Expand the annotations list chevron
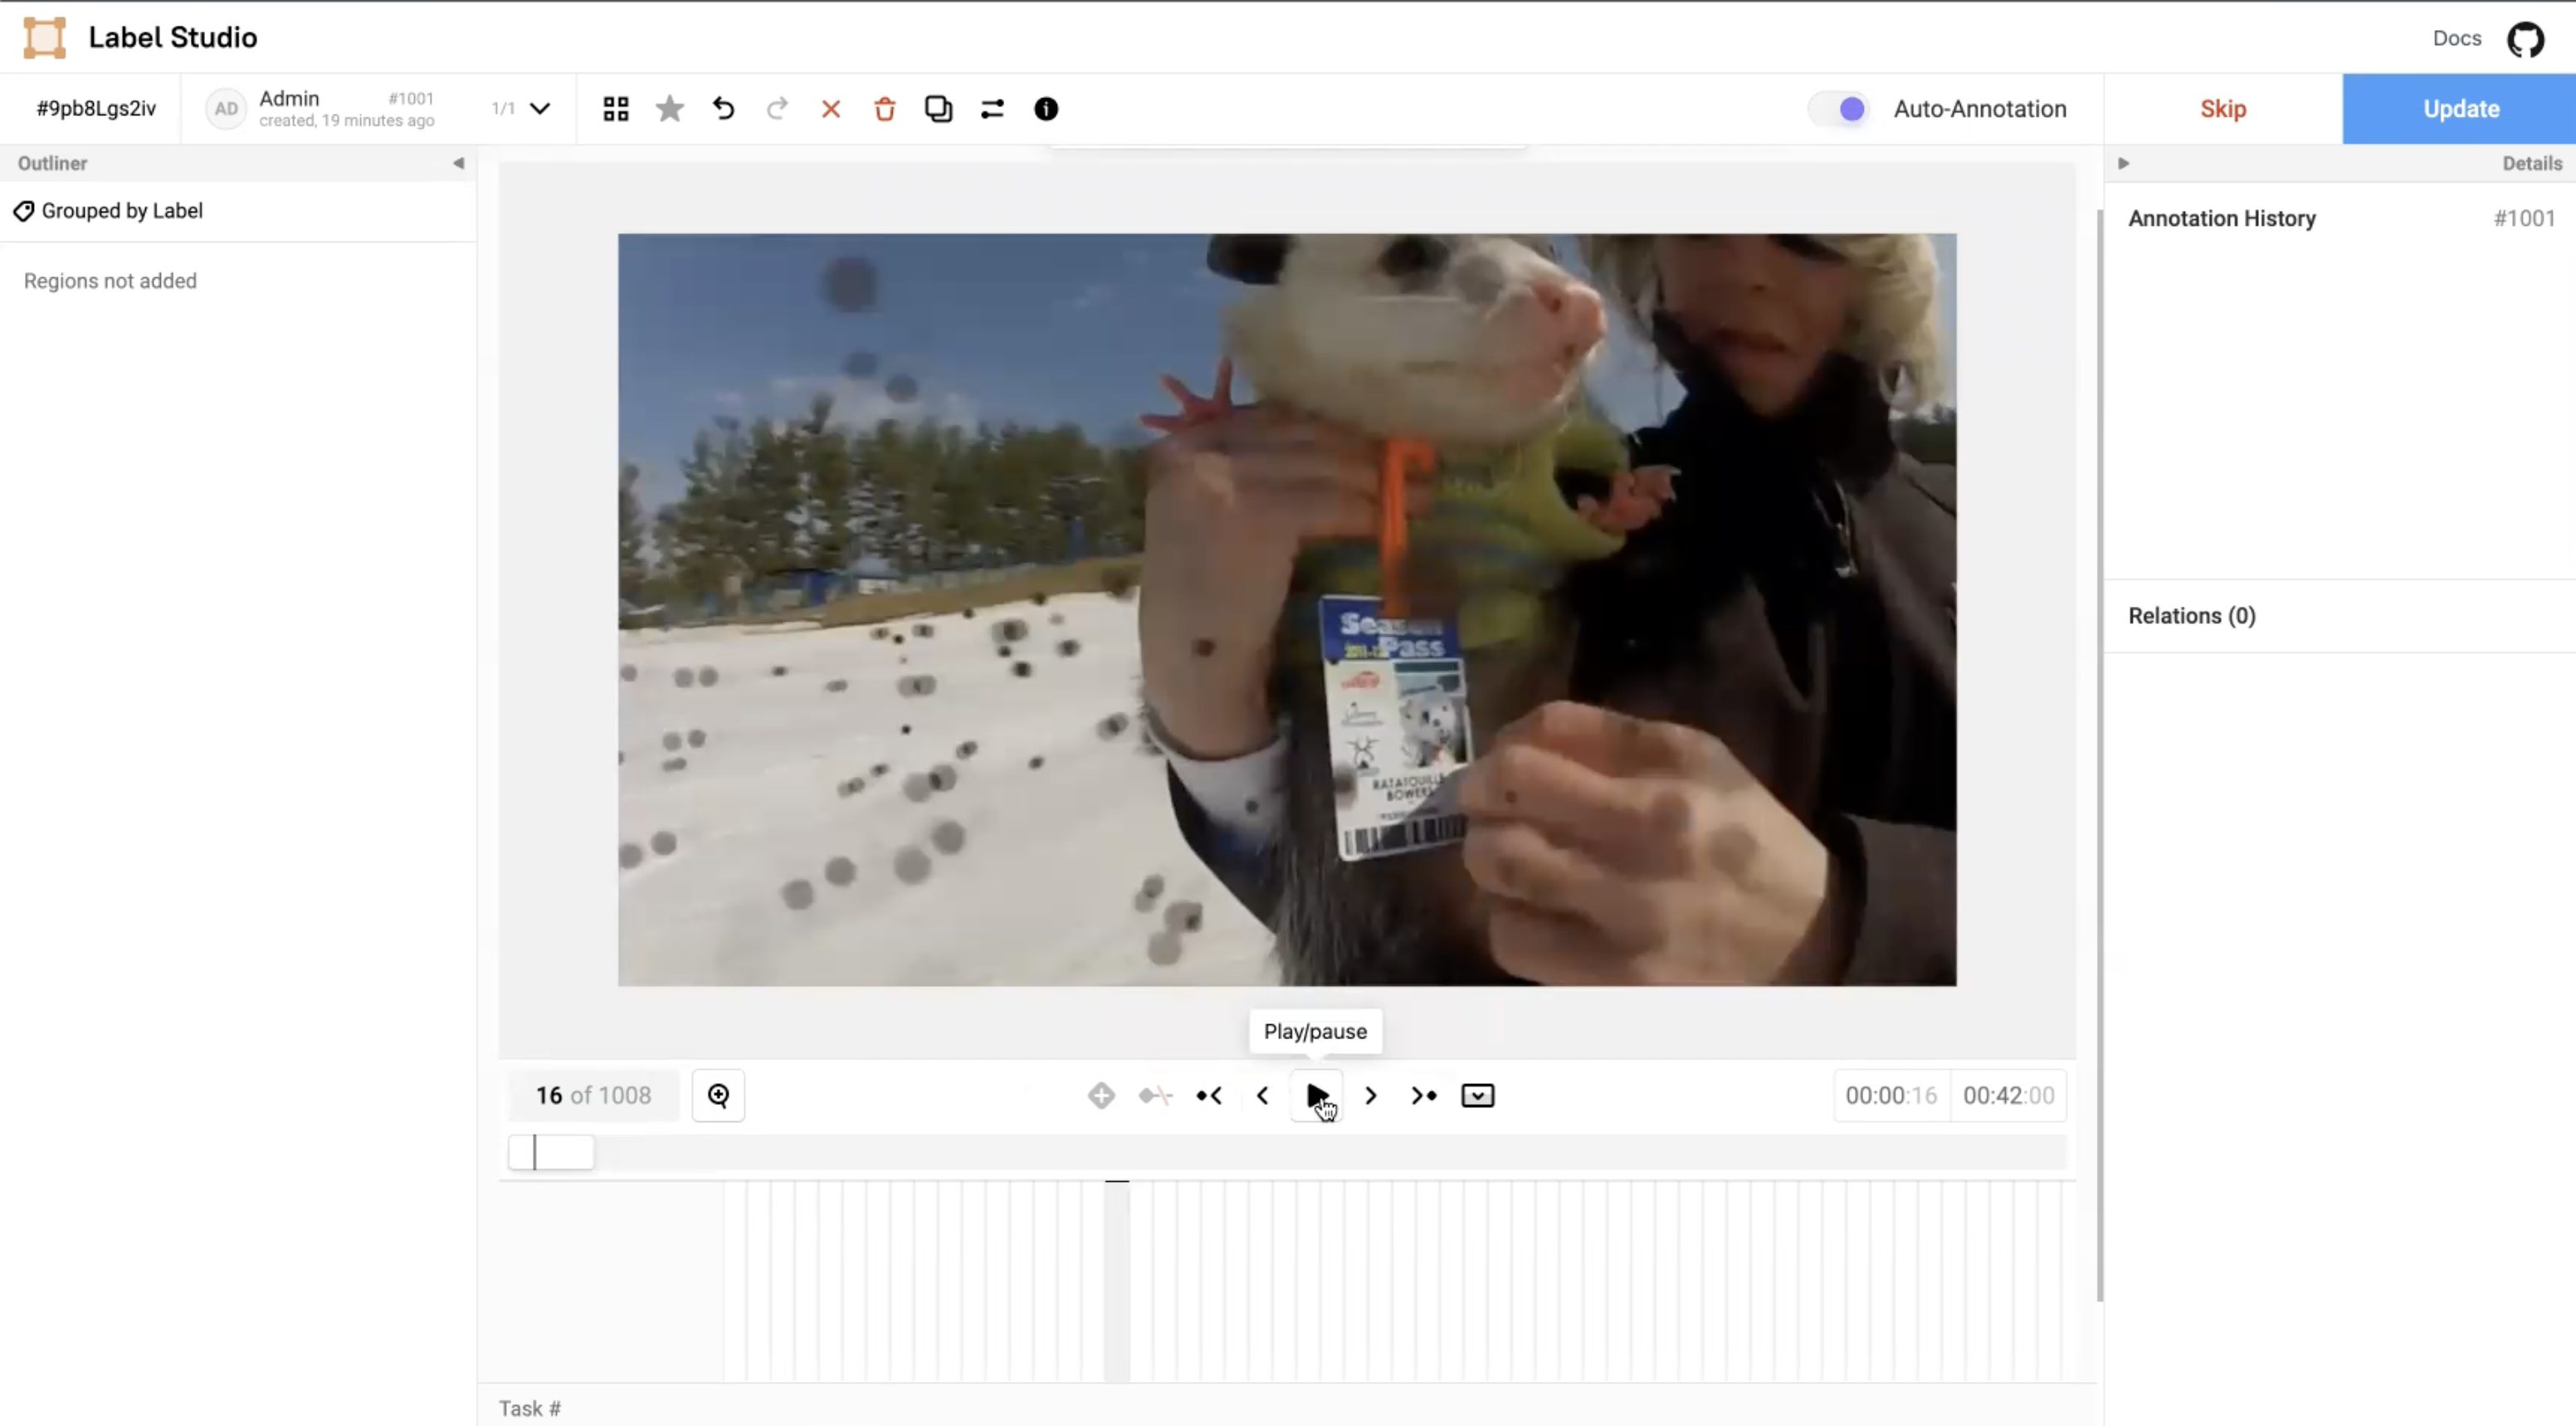Viewport: 2576px width, 1426px height. click(x=540, y=109)
